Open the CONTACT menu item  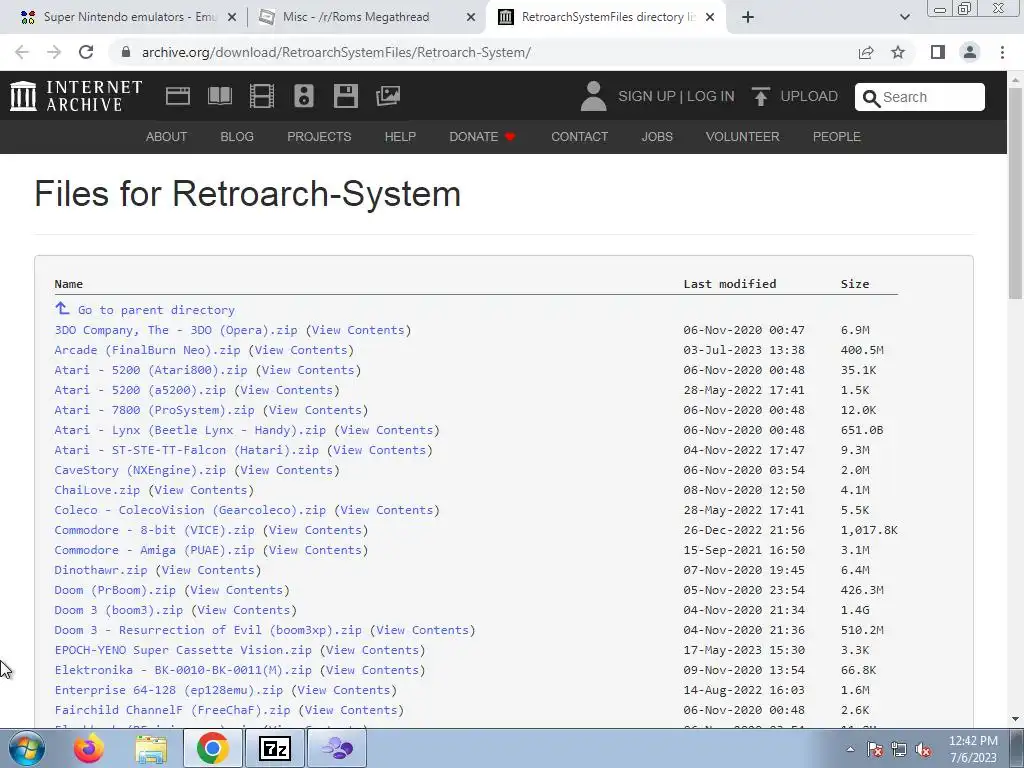point(579,136)
